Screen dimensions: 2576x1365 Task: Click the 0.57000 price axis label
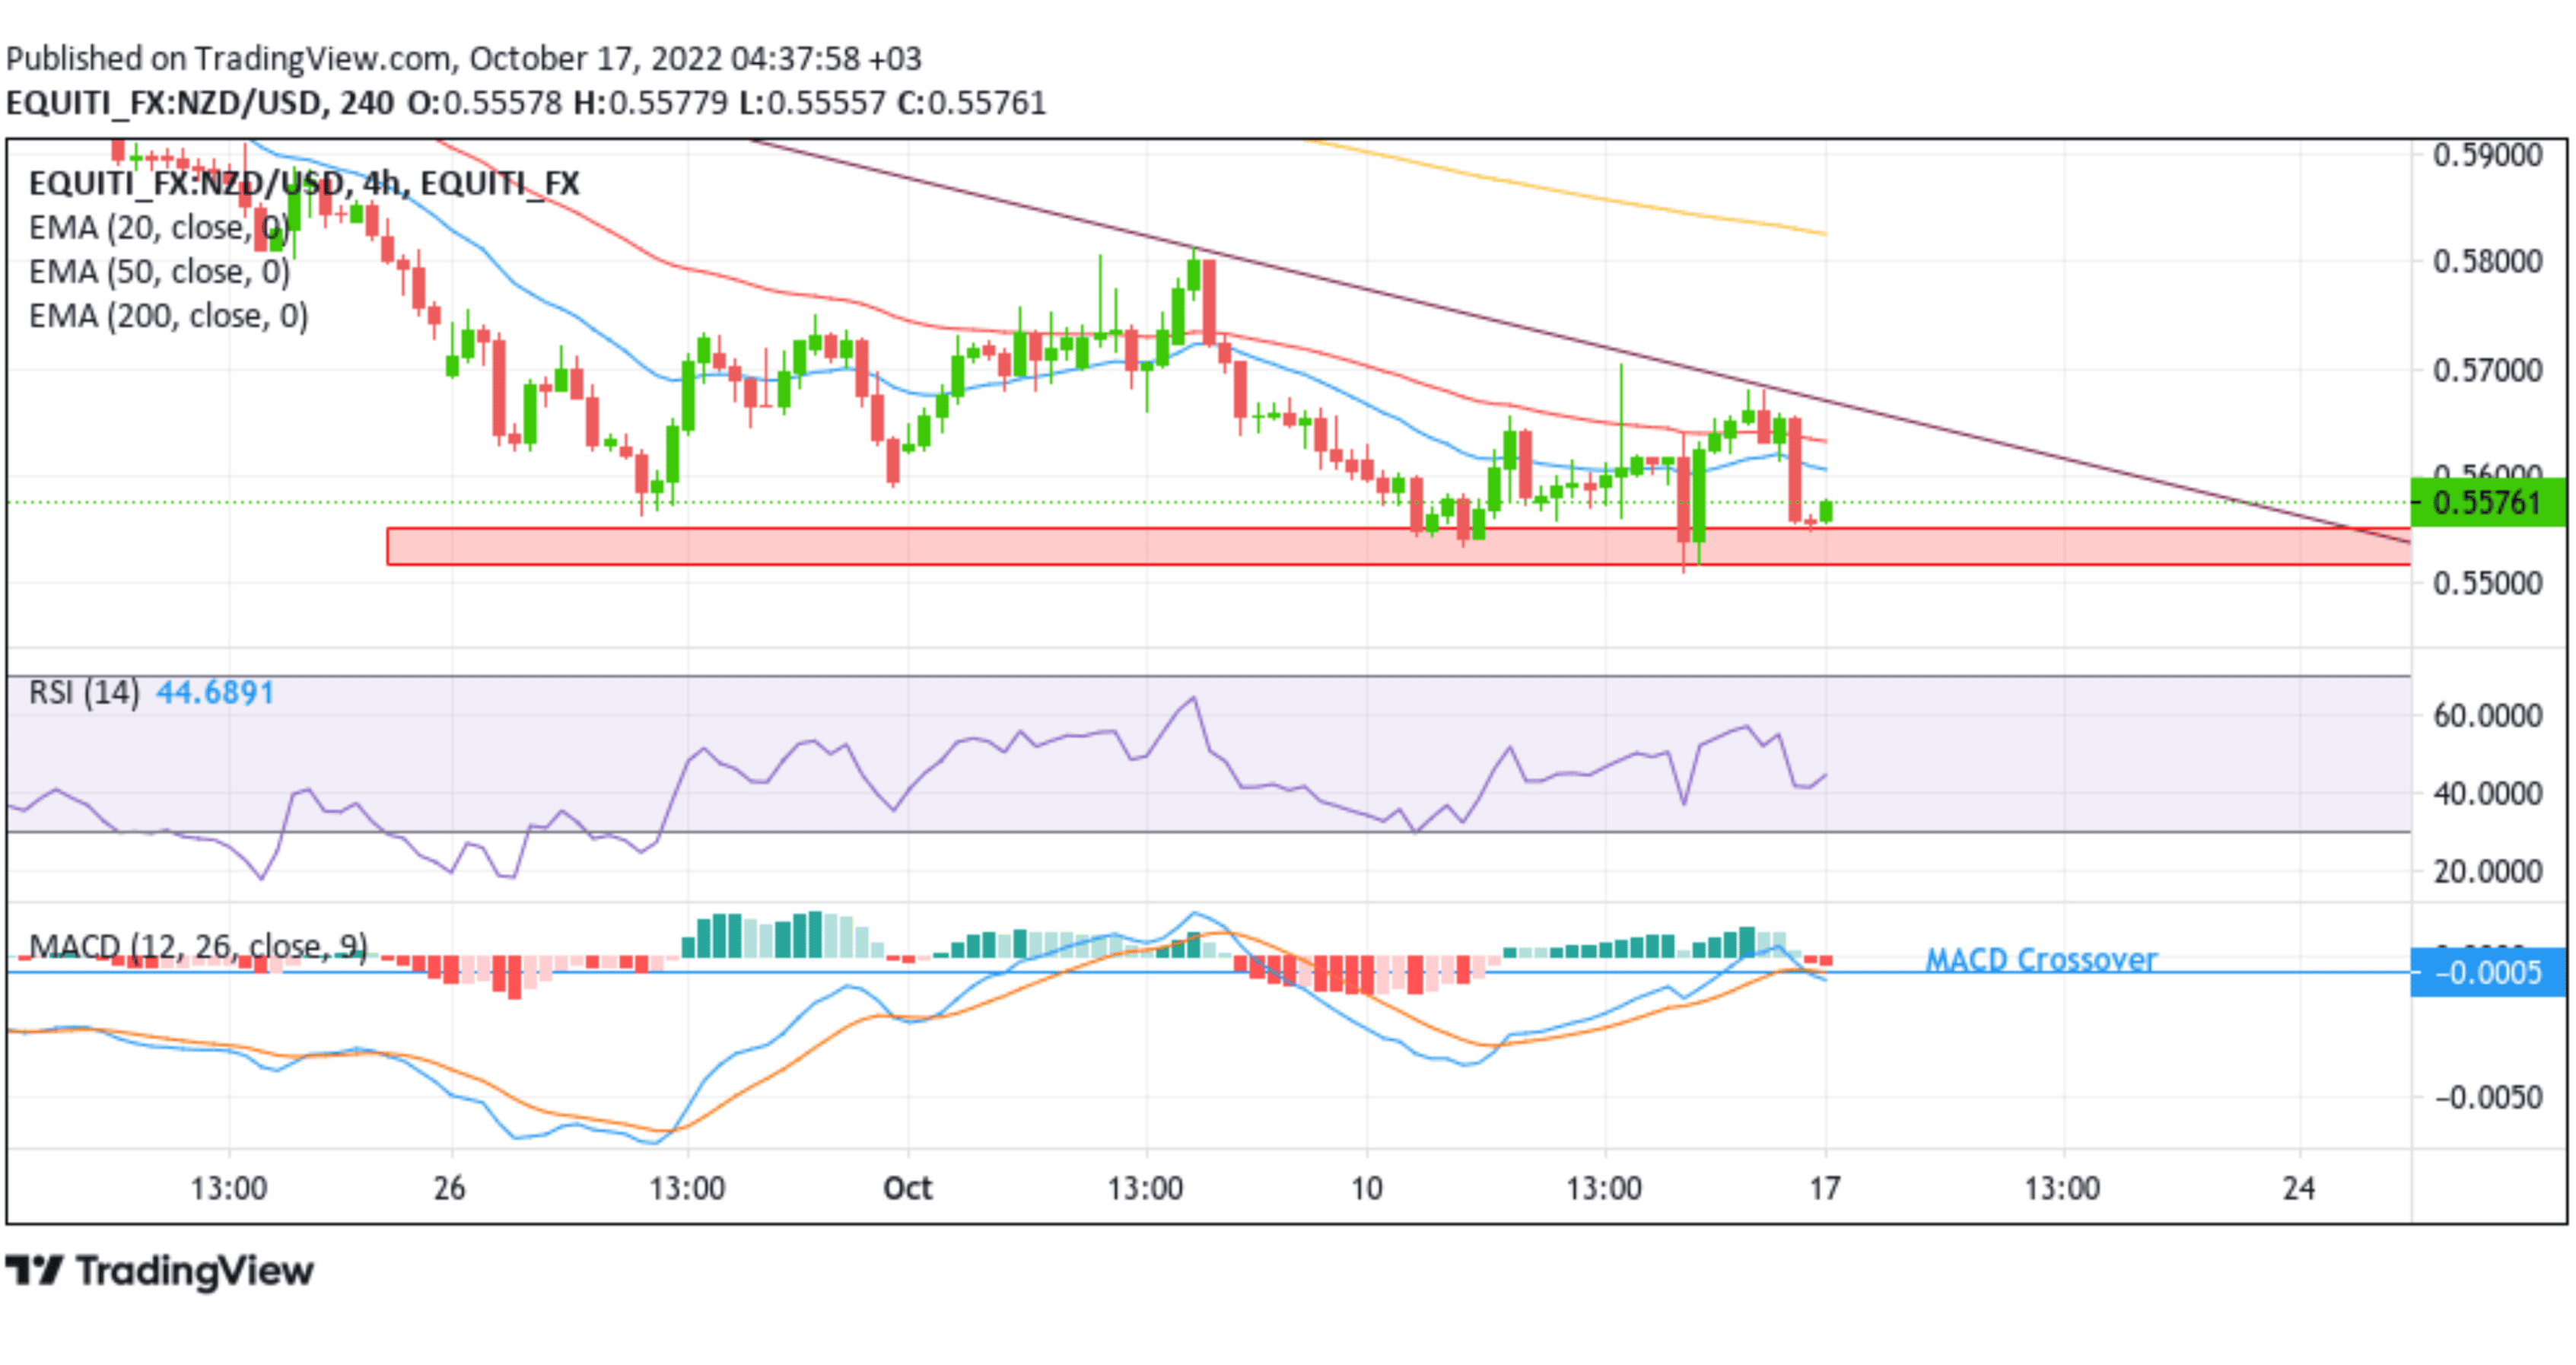2487,371
